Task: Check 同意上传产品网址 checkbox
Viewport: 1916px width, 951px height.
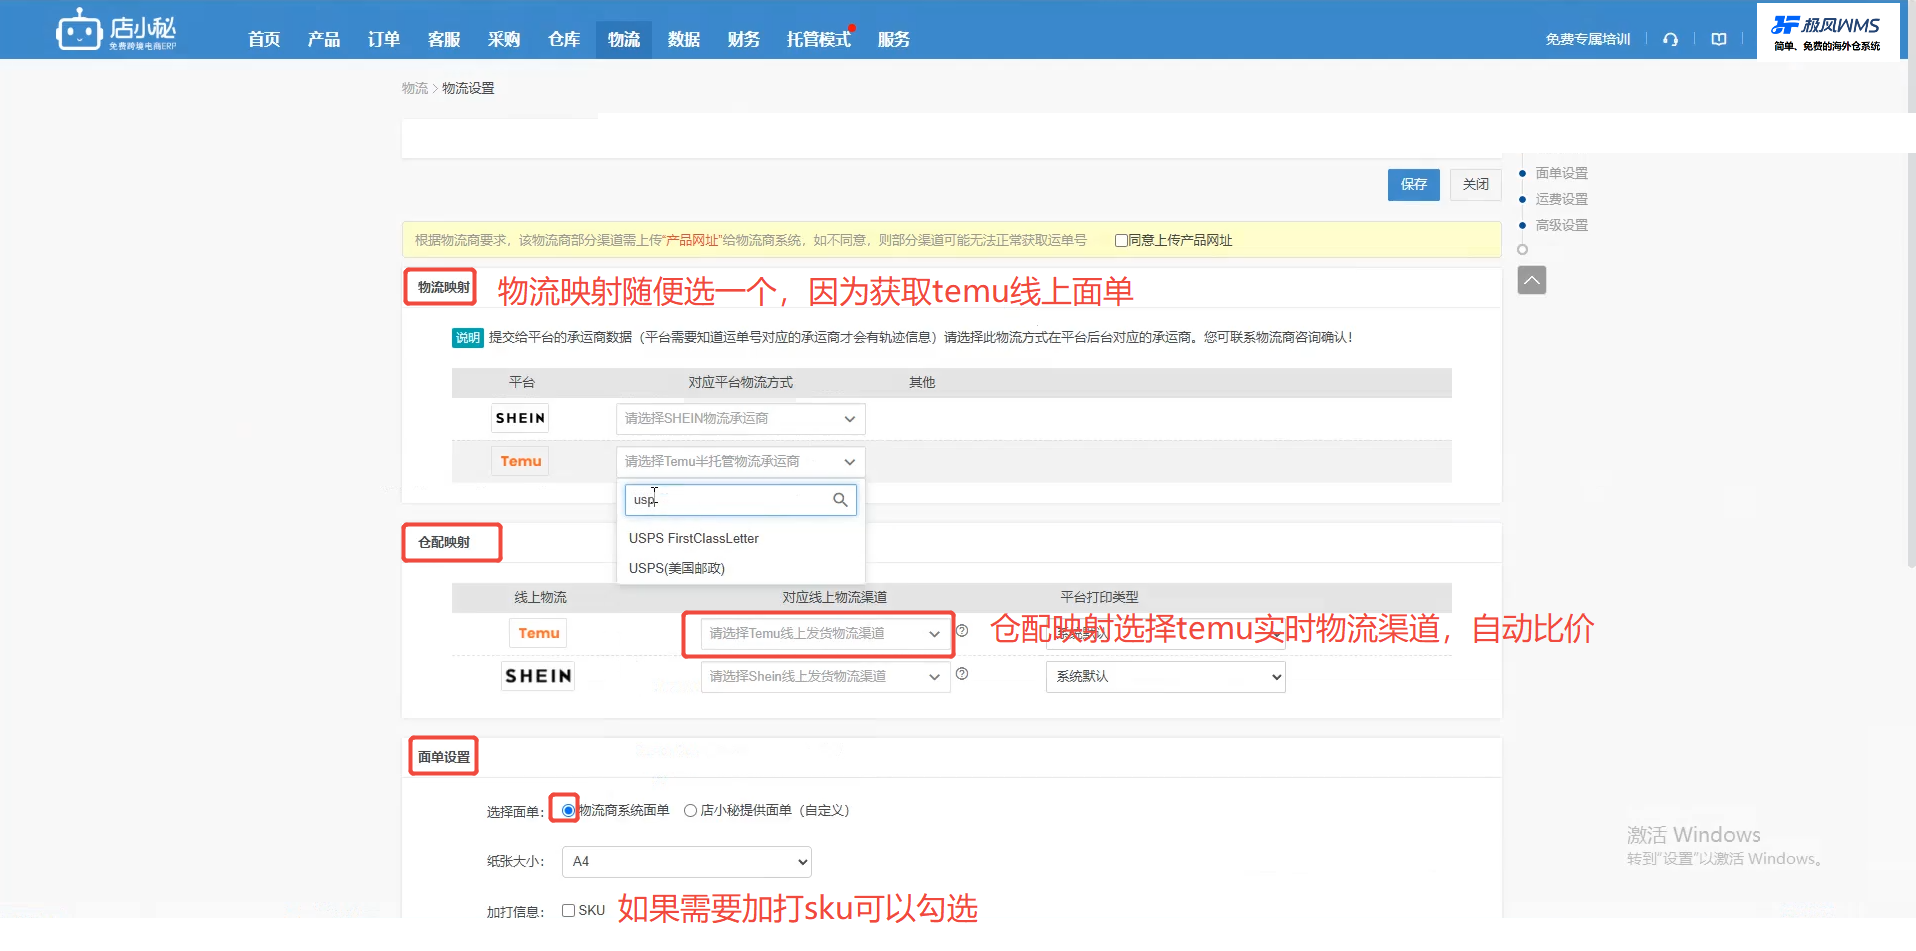Action: 1121,240
